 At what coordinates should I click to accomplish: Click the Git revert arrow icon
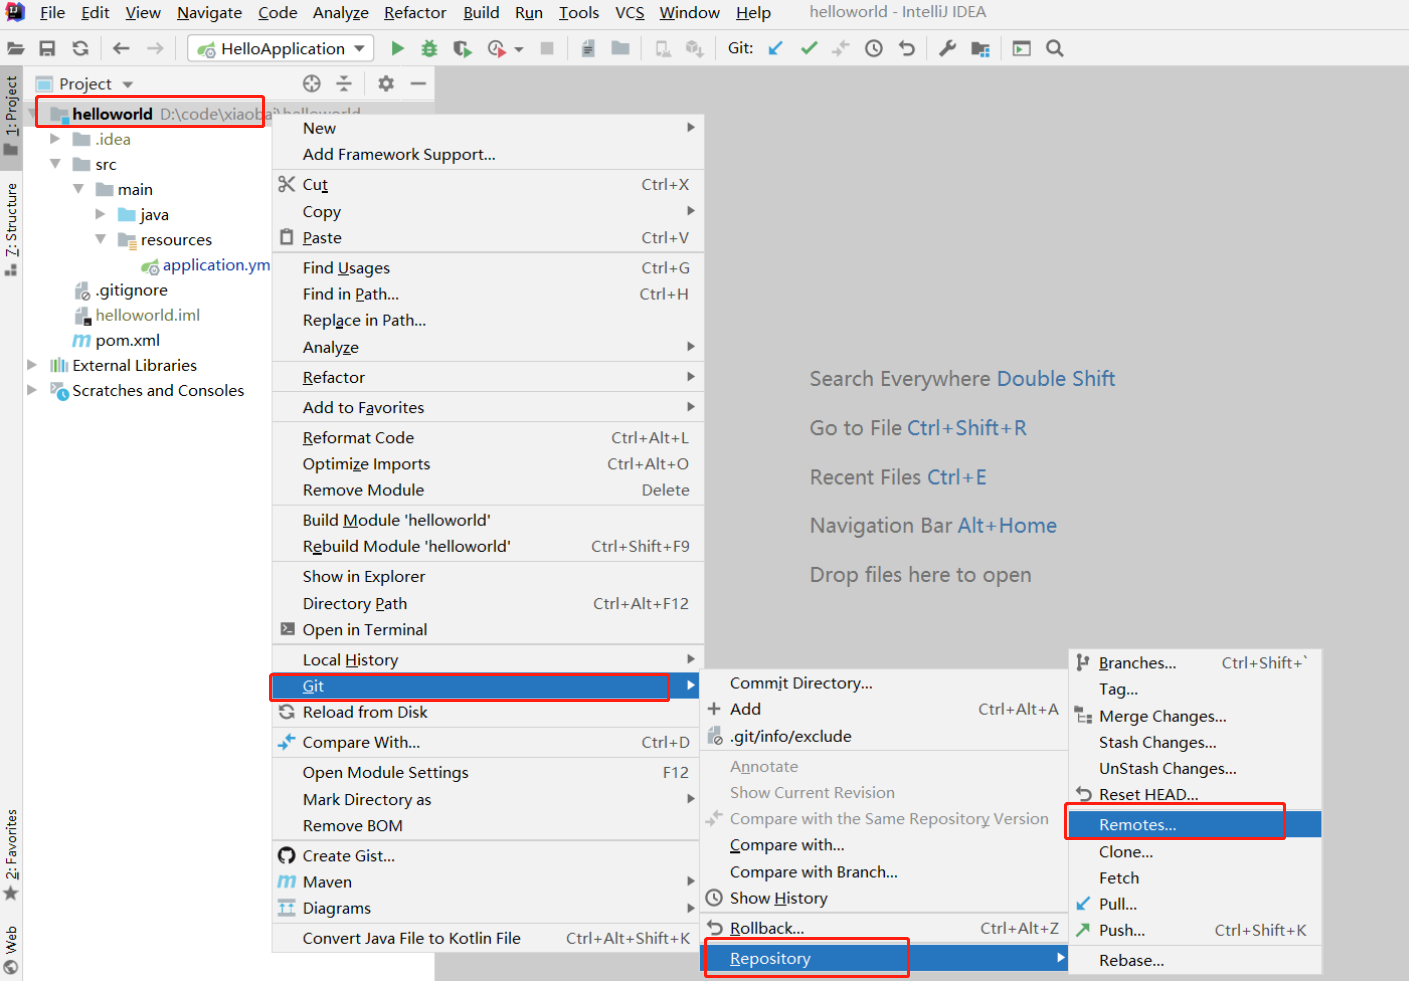coord(907,48)
